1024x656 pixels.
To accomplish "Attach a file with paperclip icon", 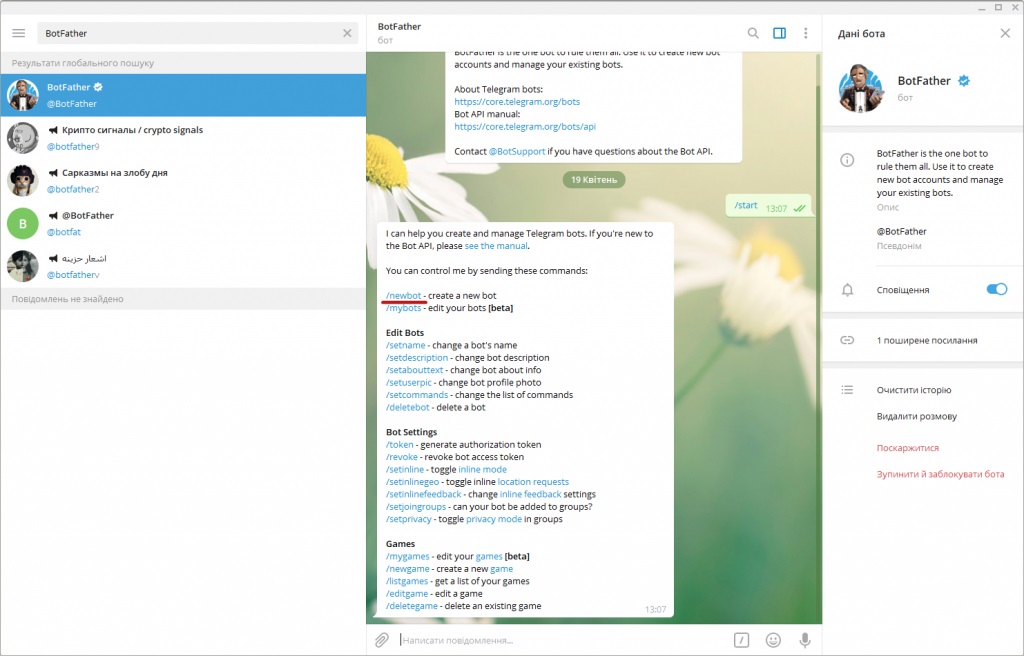I will 381,640.
